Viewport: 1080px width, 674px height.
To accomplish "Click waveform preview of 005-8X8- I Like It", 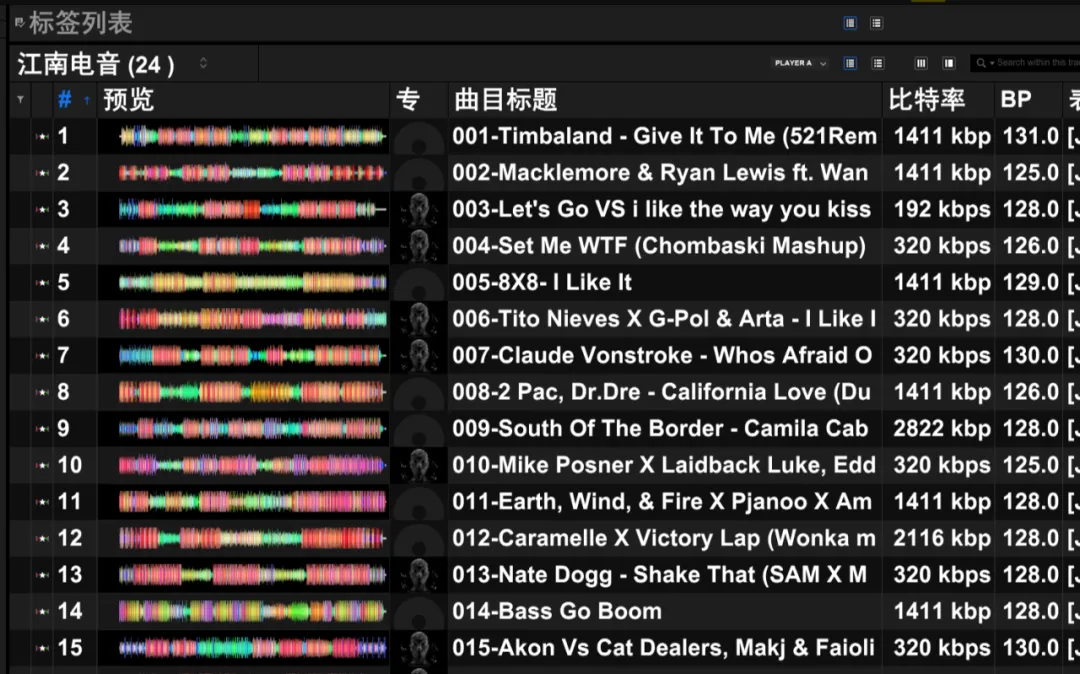I will click(252, 282).
